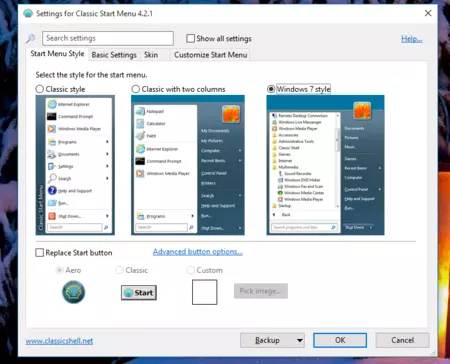Choose Classic with two columns radio option
The width and height of the screenshot is (450, 364).
[136, 89]
